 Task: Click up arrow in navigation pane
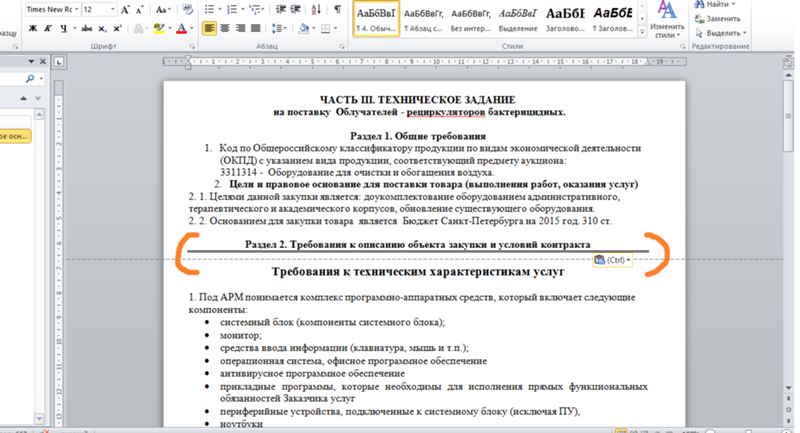[23, 98]
